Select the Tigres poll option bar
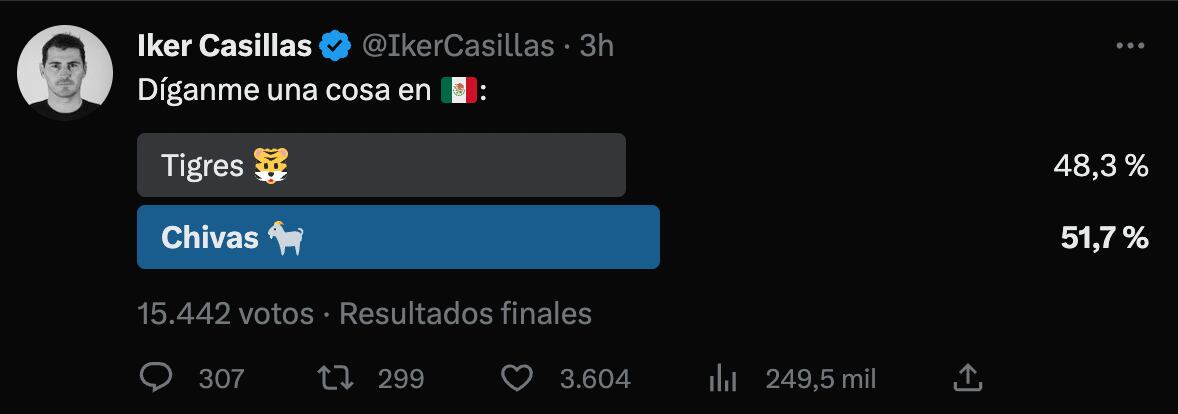1178x414 pixels. pyautogui.click(x=381, y=165)
